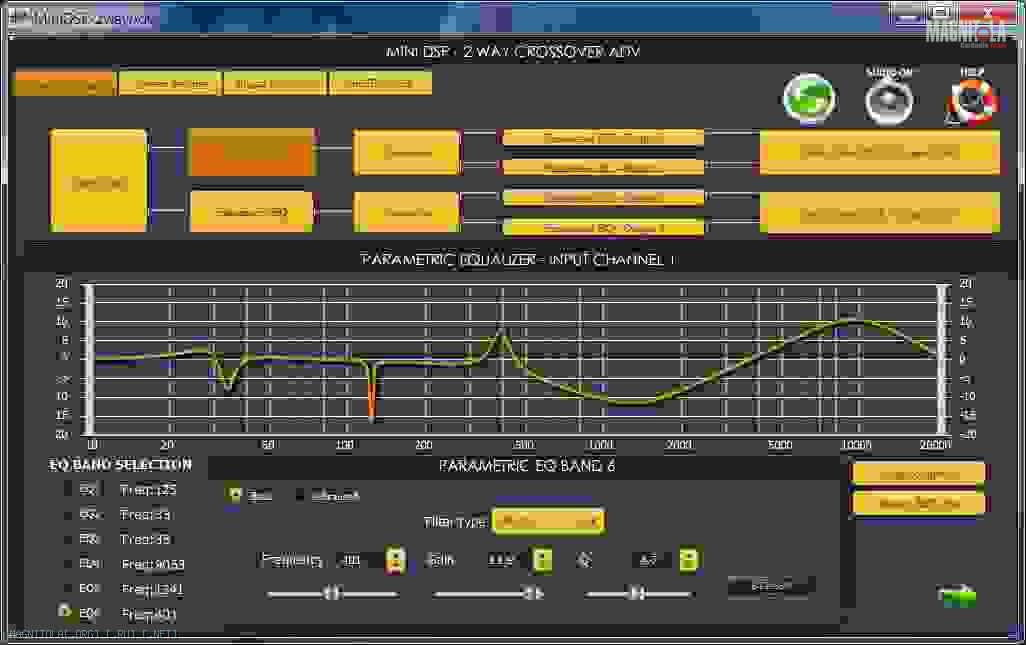Click the lower wide output block
Image resolution: width=1026 pixels, height=645 pixels.
pos(879,212)
